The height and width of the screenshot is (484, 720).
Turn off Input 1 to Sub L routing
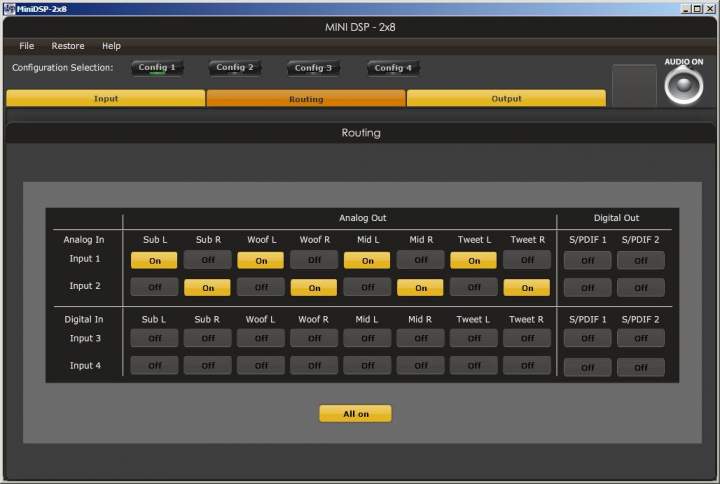154,260
